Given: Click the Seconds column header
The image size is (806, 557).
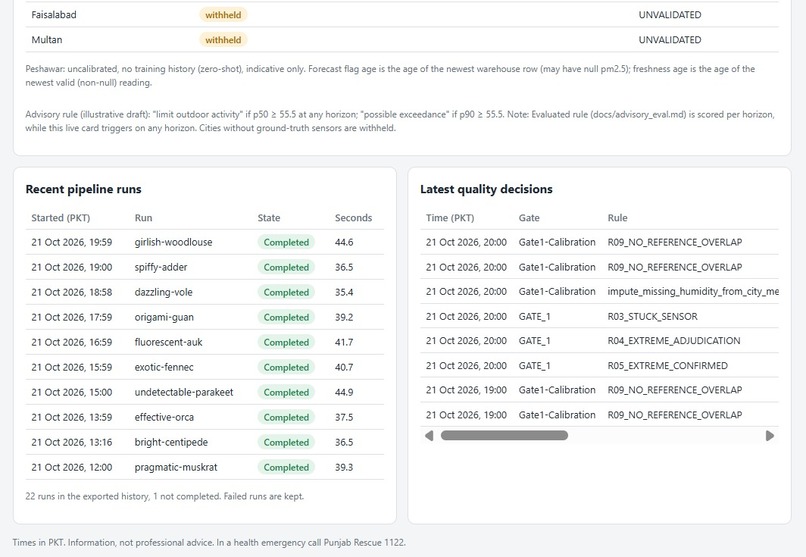Looking at the screenshot, I should [354, 218].
